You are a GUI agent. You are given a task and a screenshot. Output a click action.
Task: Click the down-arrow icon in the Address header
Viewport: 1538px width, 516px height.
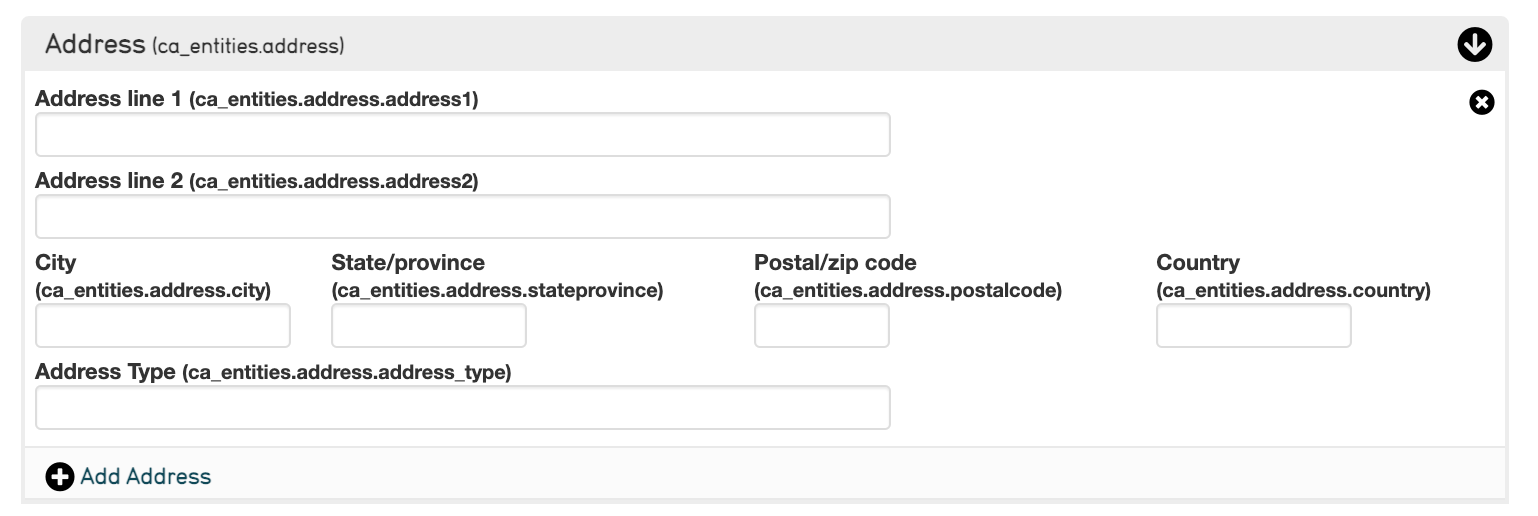(x=1474, y=44)
